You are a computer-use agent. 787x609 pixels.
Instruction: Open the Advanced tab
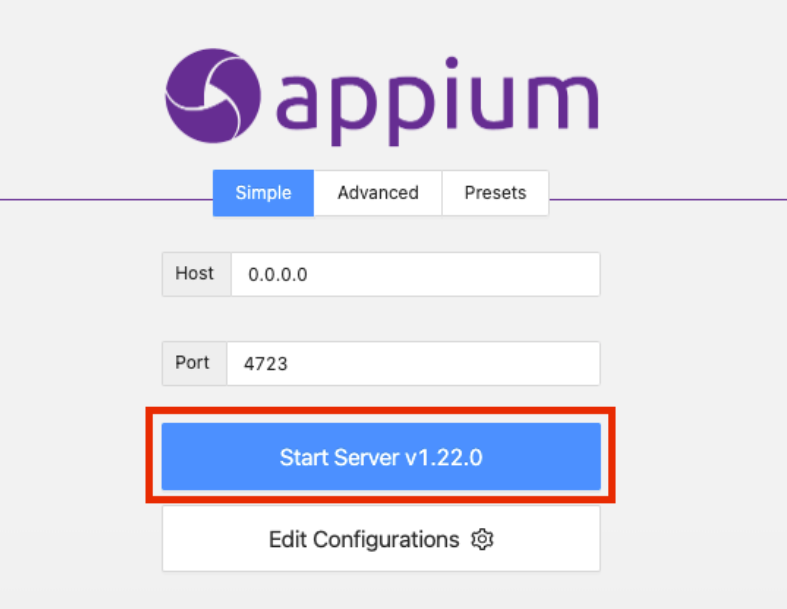pos(378,193)
